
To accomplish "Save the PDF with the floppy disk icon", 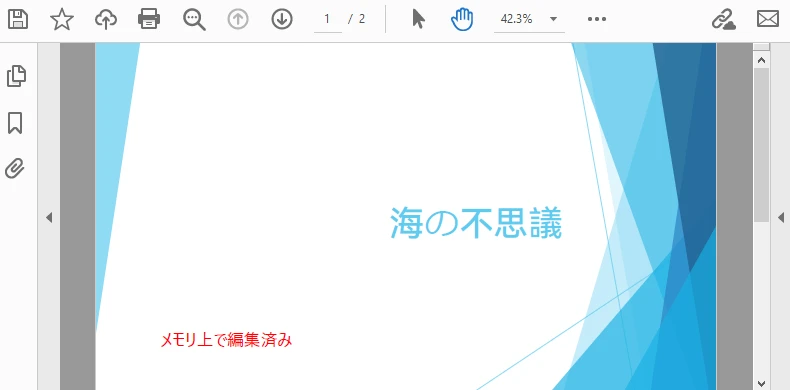I will 18,20.
